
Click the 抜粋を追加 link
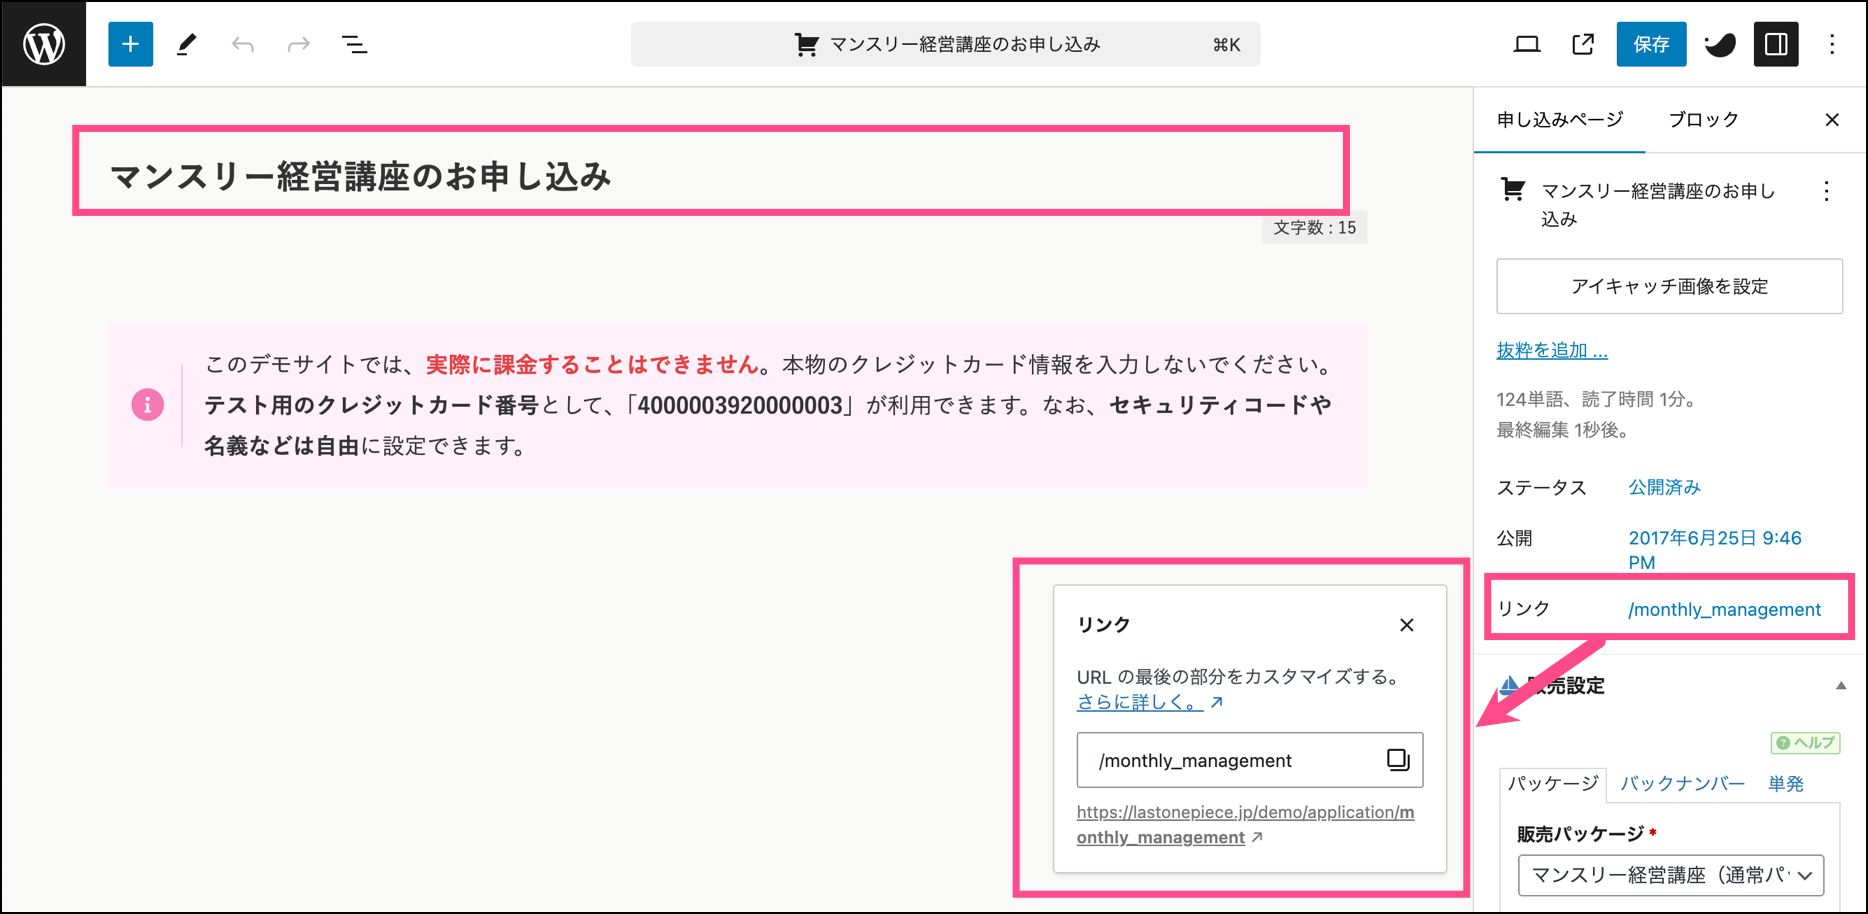[1551, 350]
